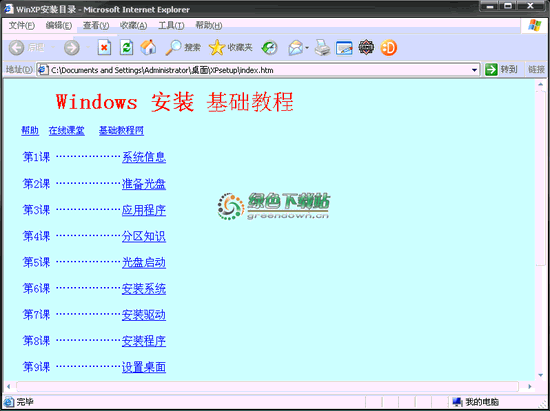Open lesson 2 link 准备光盘
This screenshot has height=411, width=550.
tap(144, 184)
